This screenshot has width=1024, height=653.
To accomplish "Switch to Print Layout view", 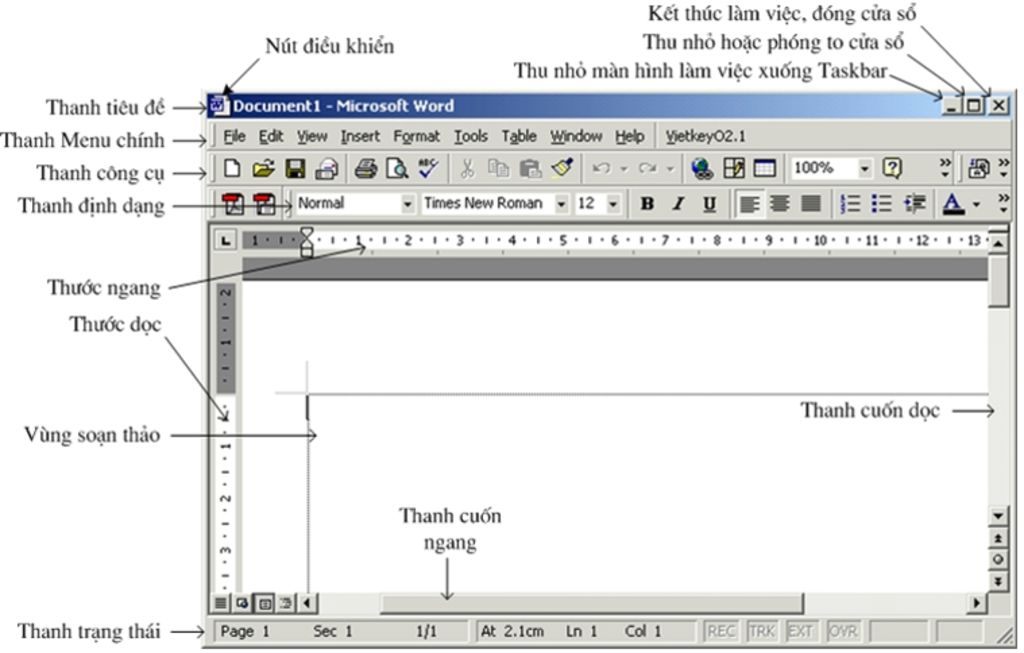I will [x=264, y=603].
